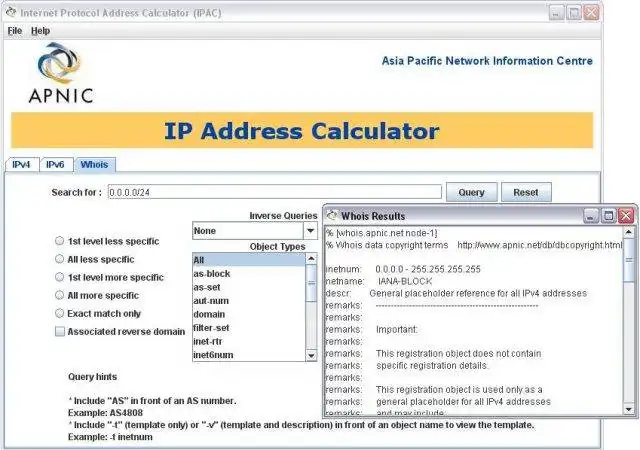Select filter-set object type
The width and height of the screenshot is (640, 450).
pos(249,327)
